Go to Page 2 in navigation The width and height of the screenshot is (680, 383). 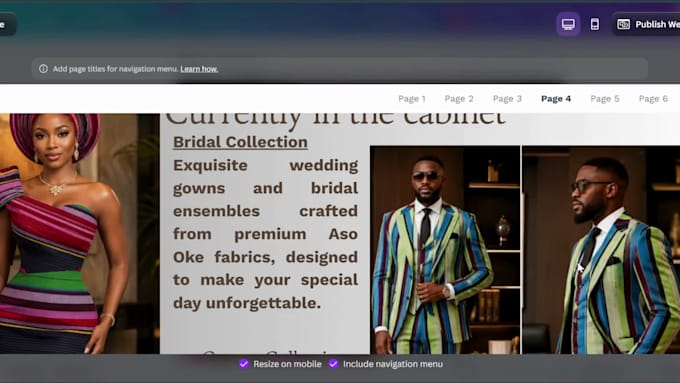coord(459,99)
